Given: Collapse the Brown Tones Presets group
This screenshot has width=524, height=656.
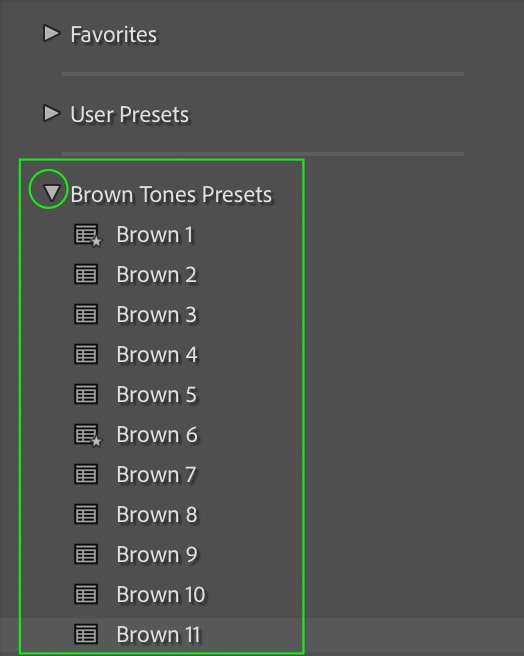Looking at the screenshot, I should tap(51, 193).
